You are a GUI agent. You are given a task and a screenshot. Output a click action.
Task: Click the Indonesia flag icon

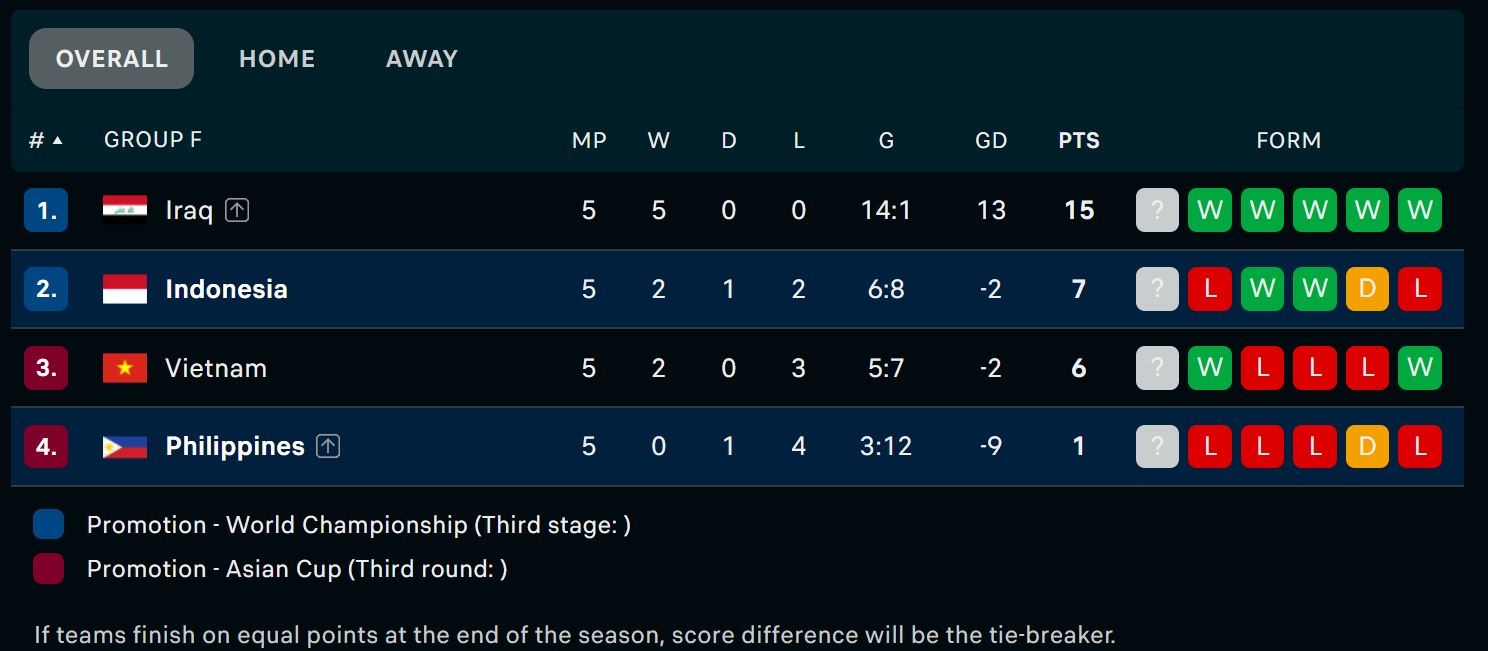point(125,289)
